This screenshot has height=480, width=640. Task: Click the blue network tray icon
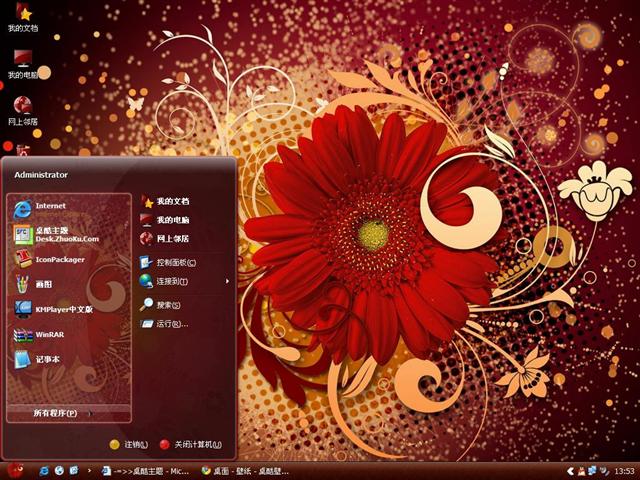pyautogui.click(x=592, y=471)
